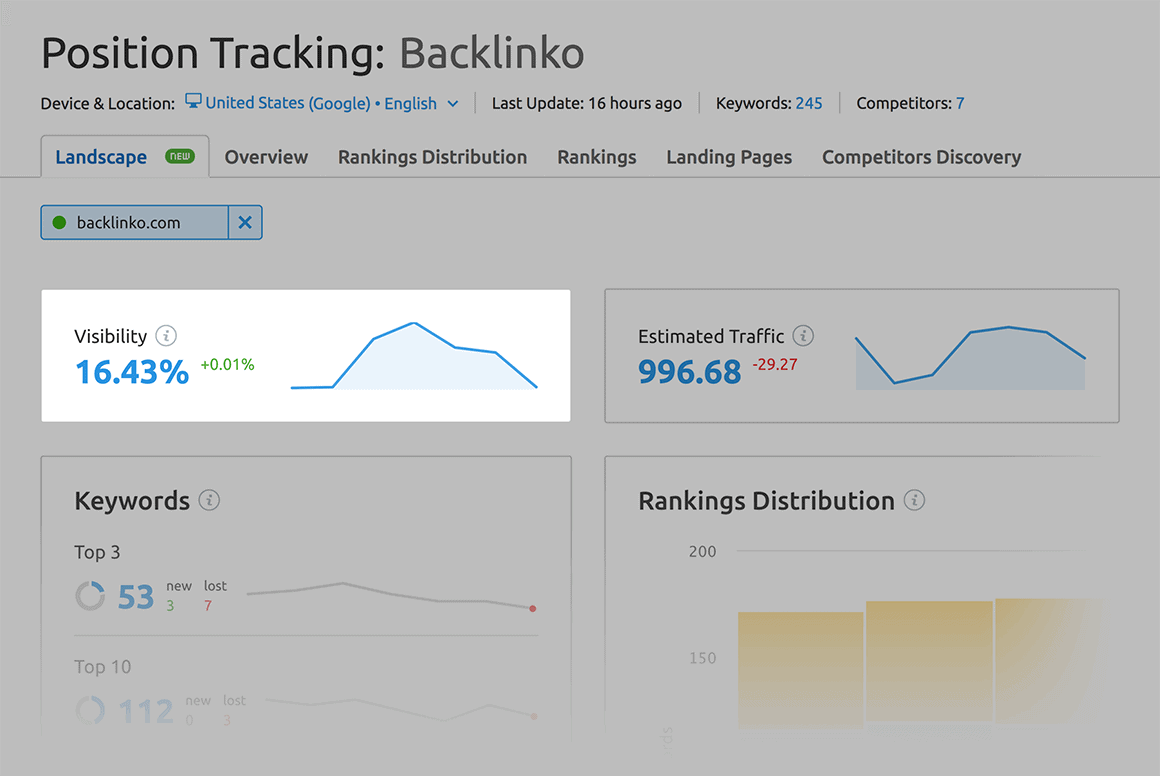
Task: Switch to the Competitors Discovery tab
Action: click(922, 157)
